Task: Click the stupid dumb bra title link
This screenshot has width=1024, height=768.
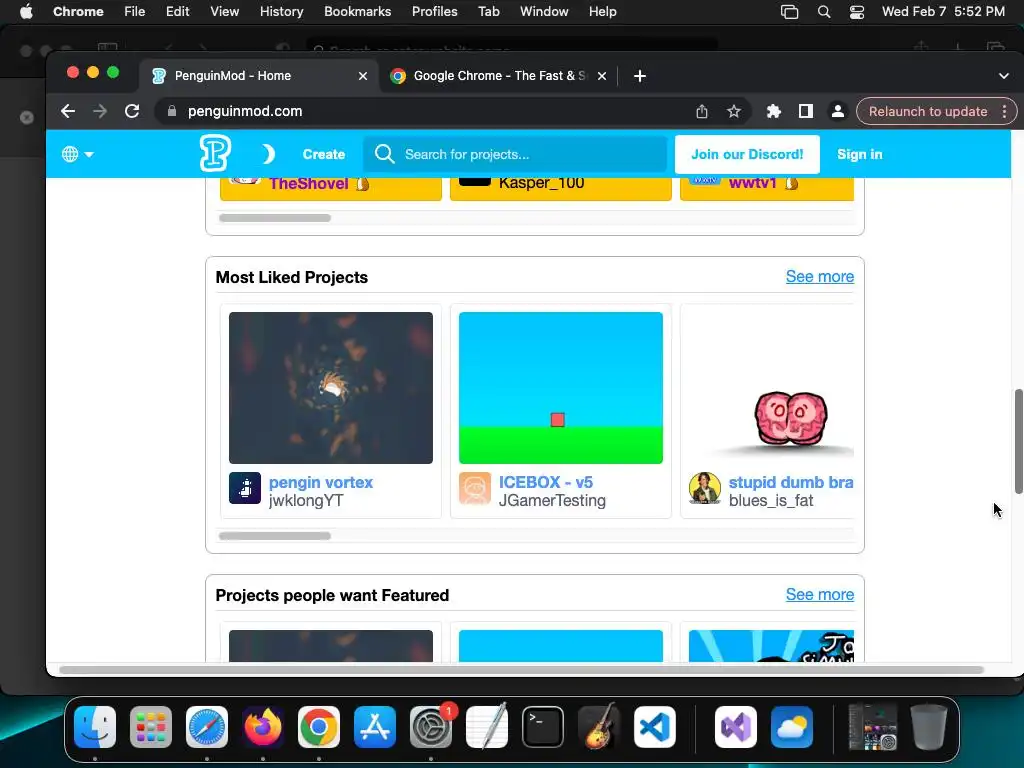Action: pos(791,482)
